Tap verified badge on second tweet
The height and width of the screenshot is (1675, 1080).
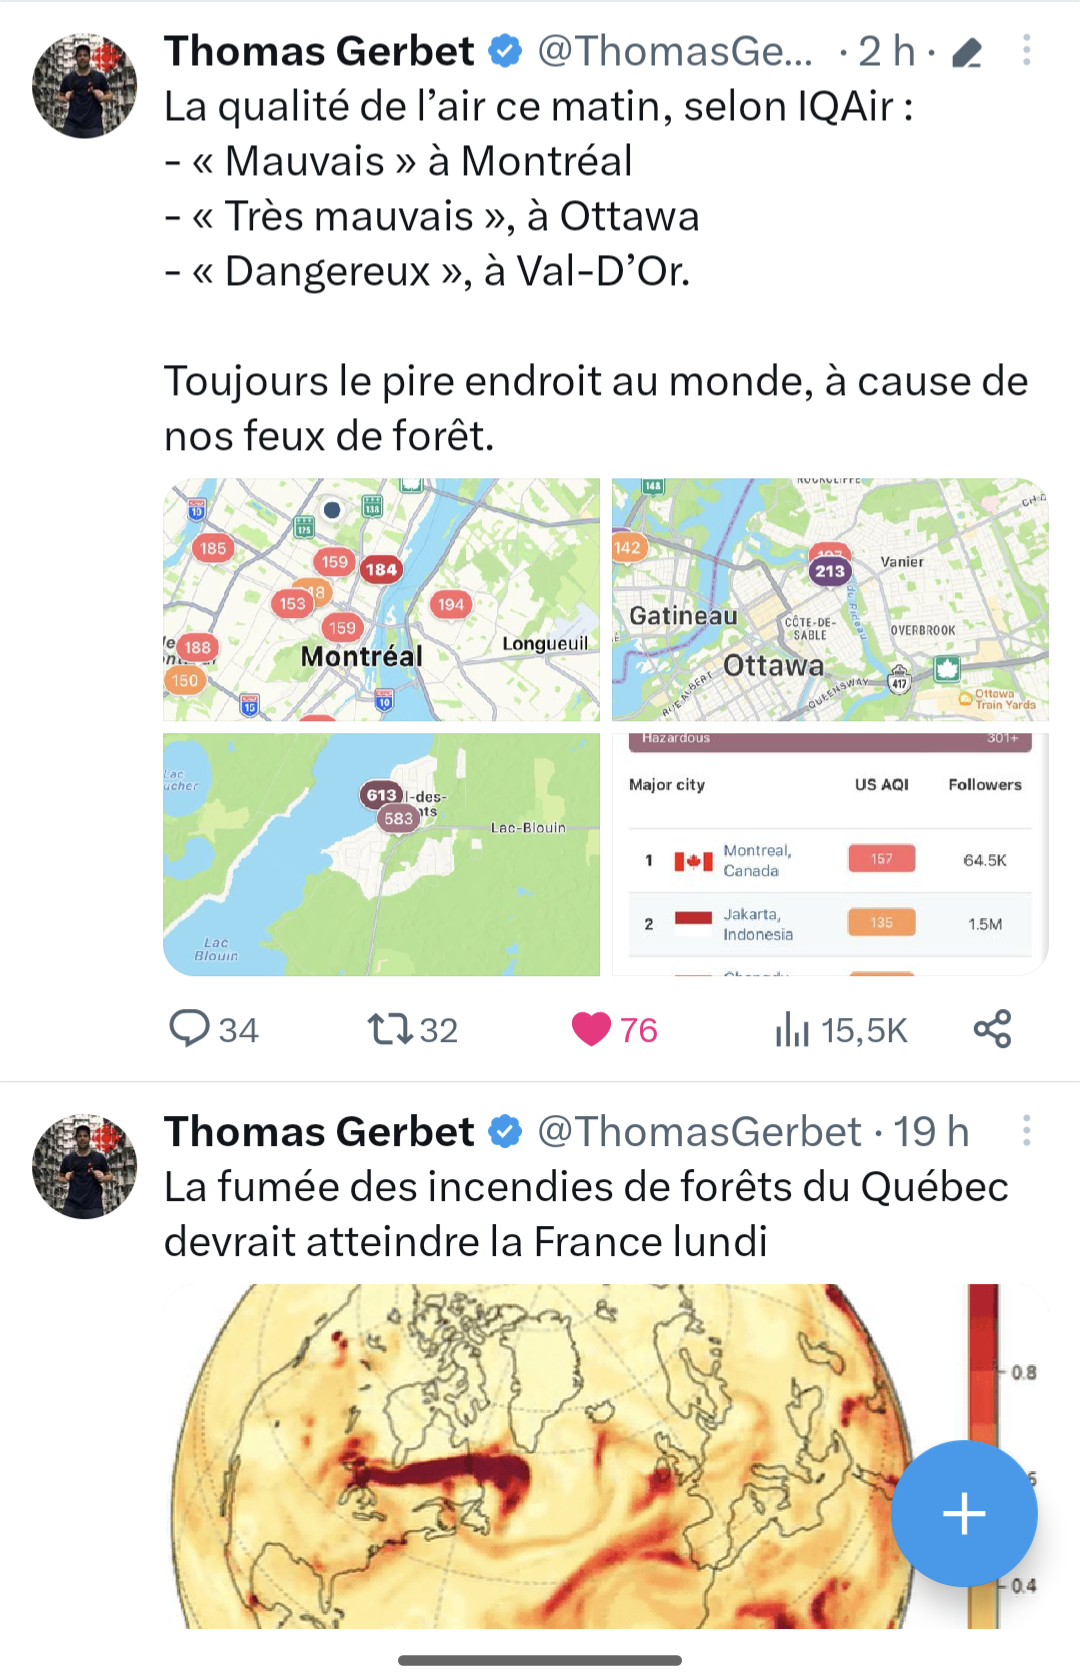pos(505,1132)
